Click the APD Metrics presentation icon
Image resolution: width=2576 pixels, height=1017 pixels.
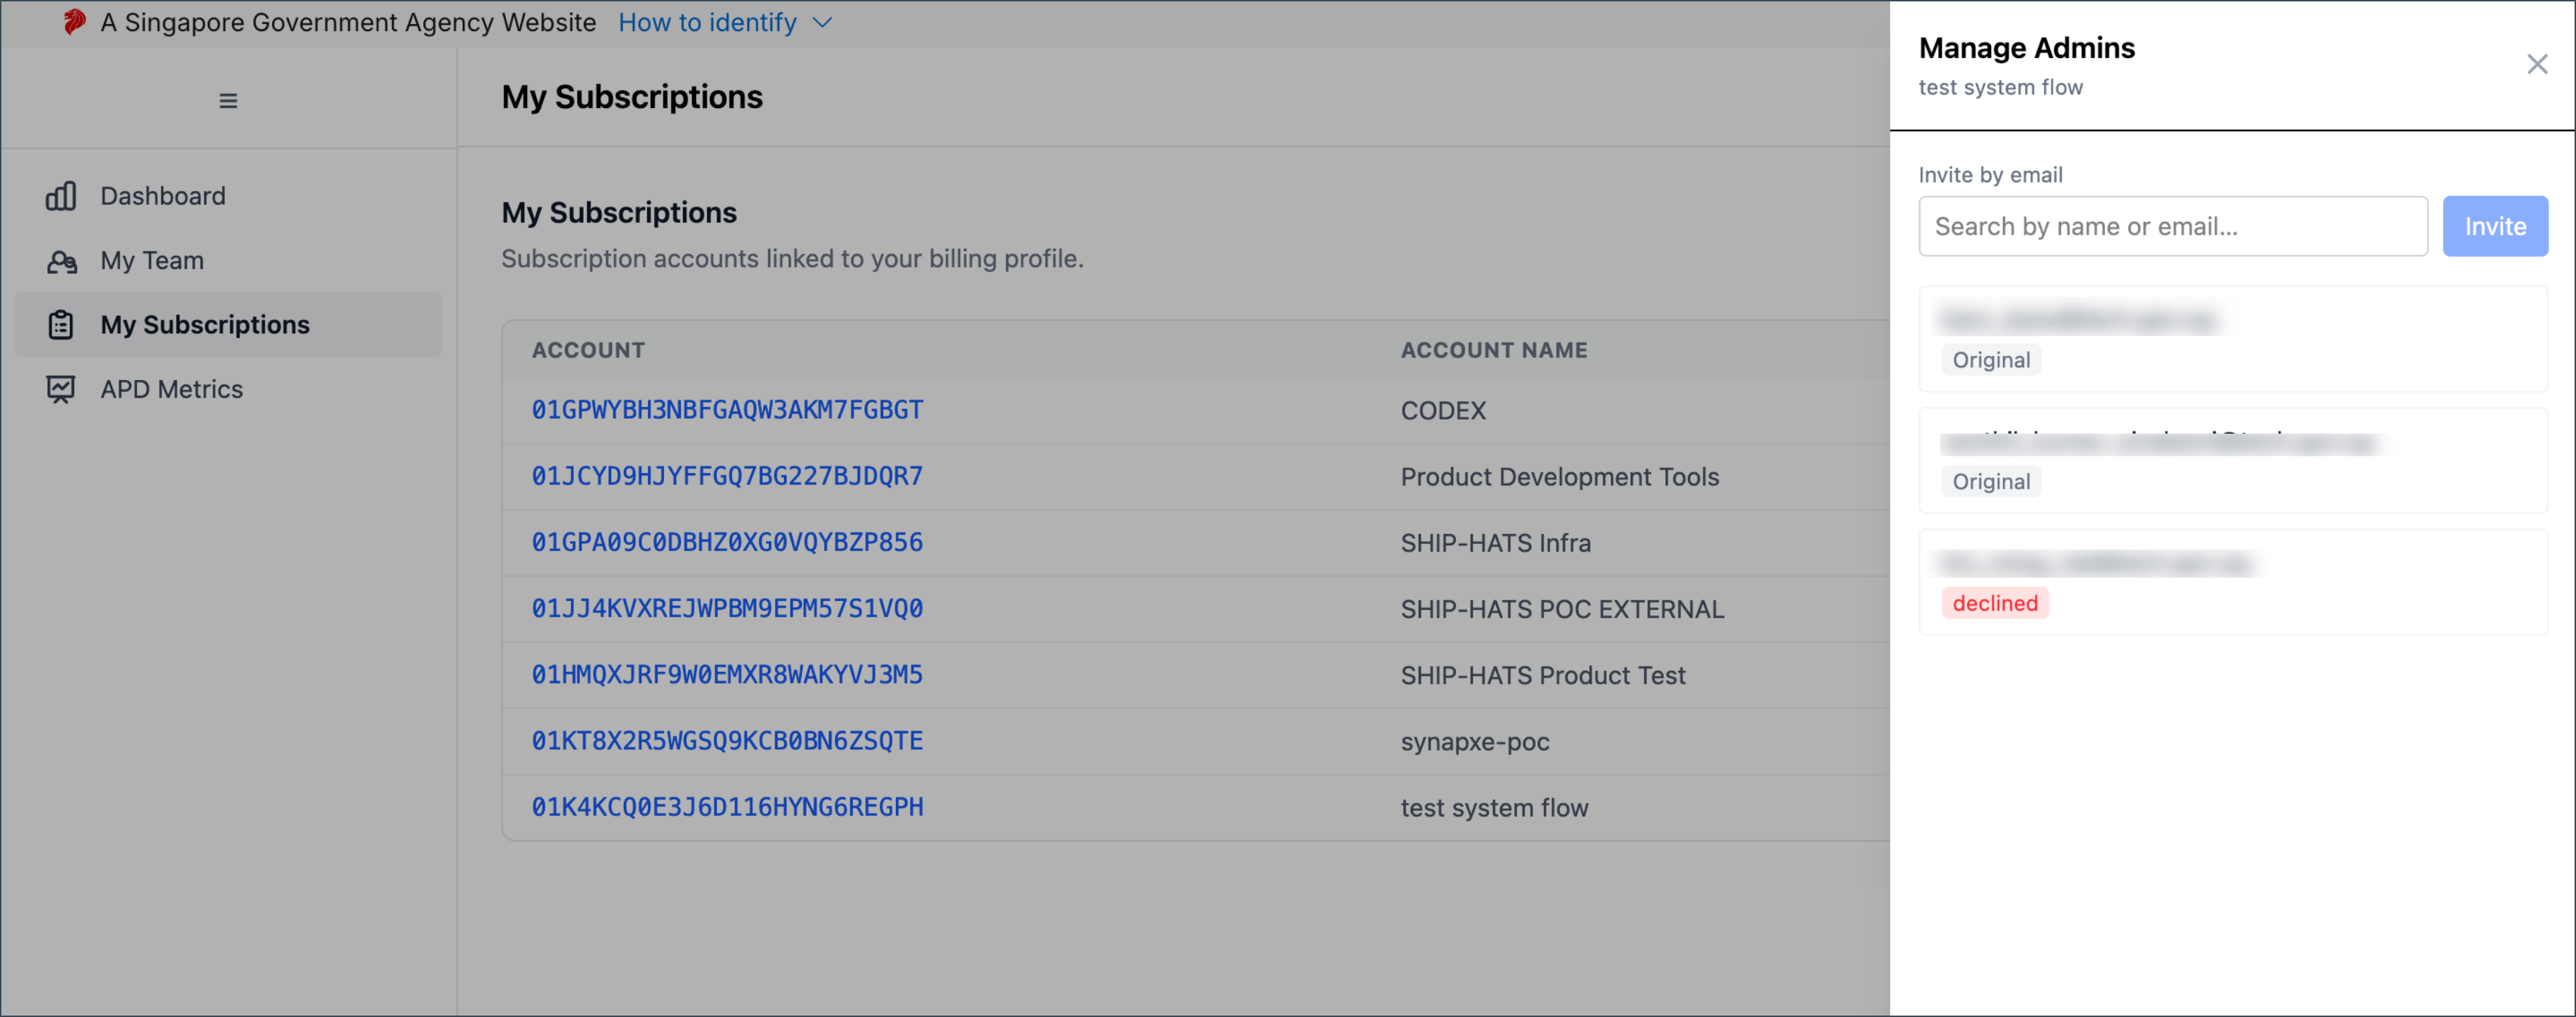[x=61, y=389]
